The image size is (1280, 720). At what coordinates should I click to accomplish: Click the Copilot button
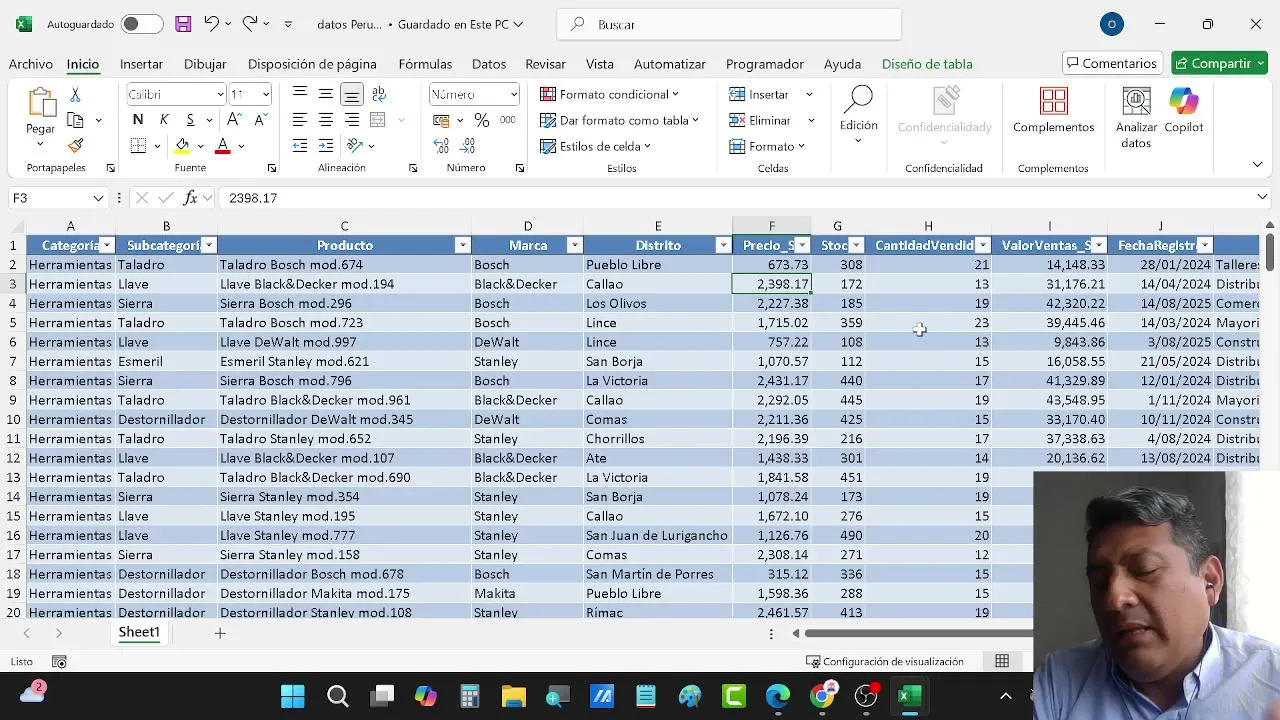(x=1184, y=110)
